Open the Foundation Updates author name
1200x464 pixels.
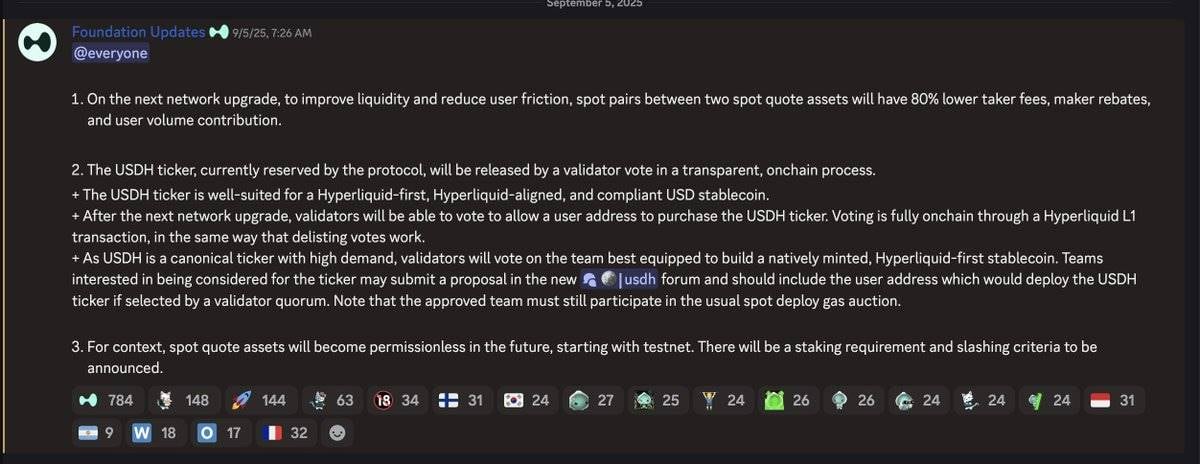138,32
